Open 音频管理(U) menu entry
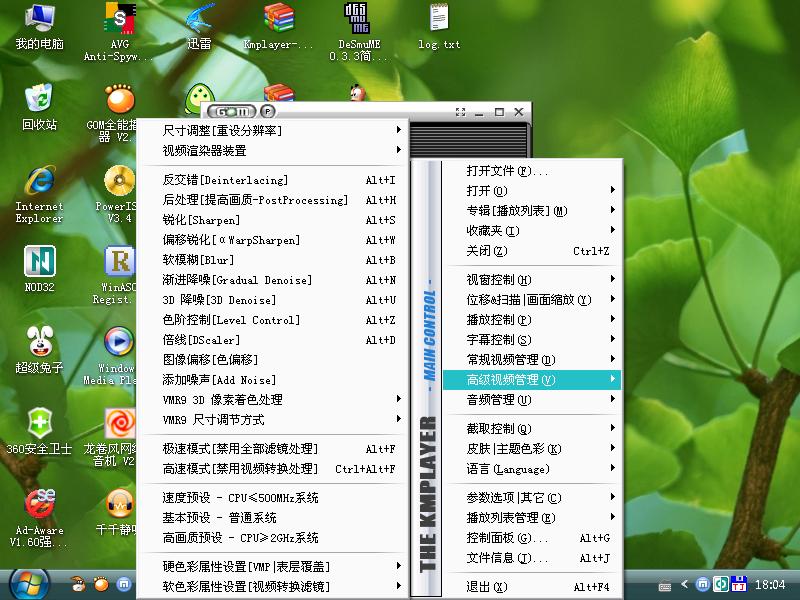Image resolution: width=800 pixels, height=600 pixels. [x=532, y=399]
